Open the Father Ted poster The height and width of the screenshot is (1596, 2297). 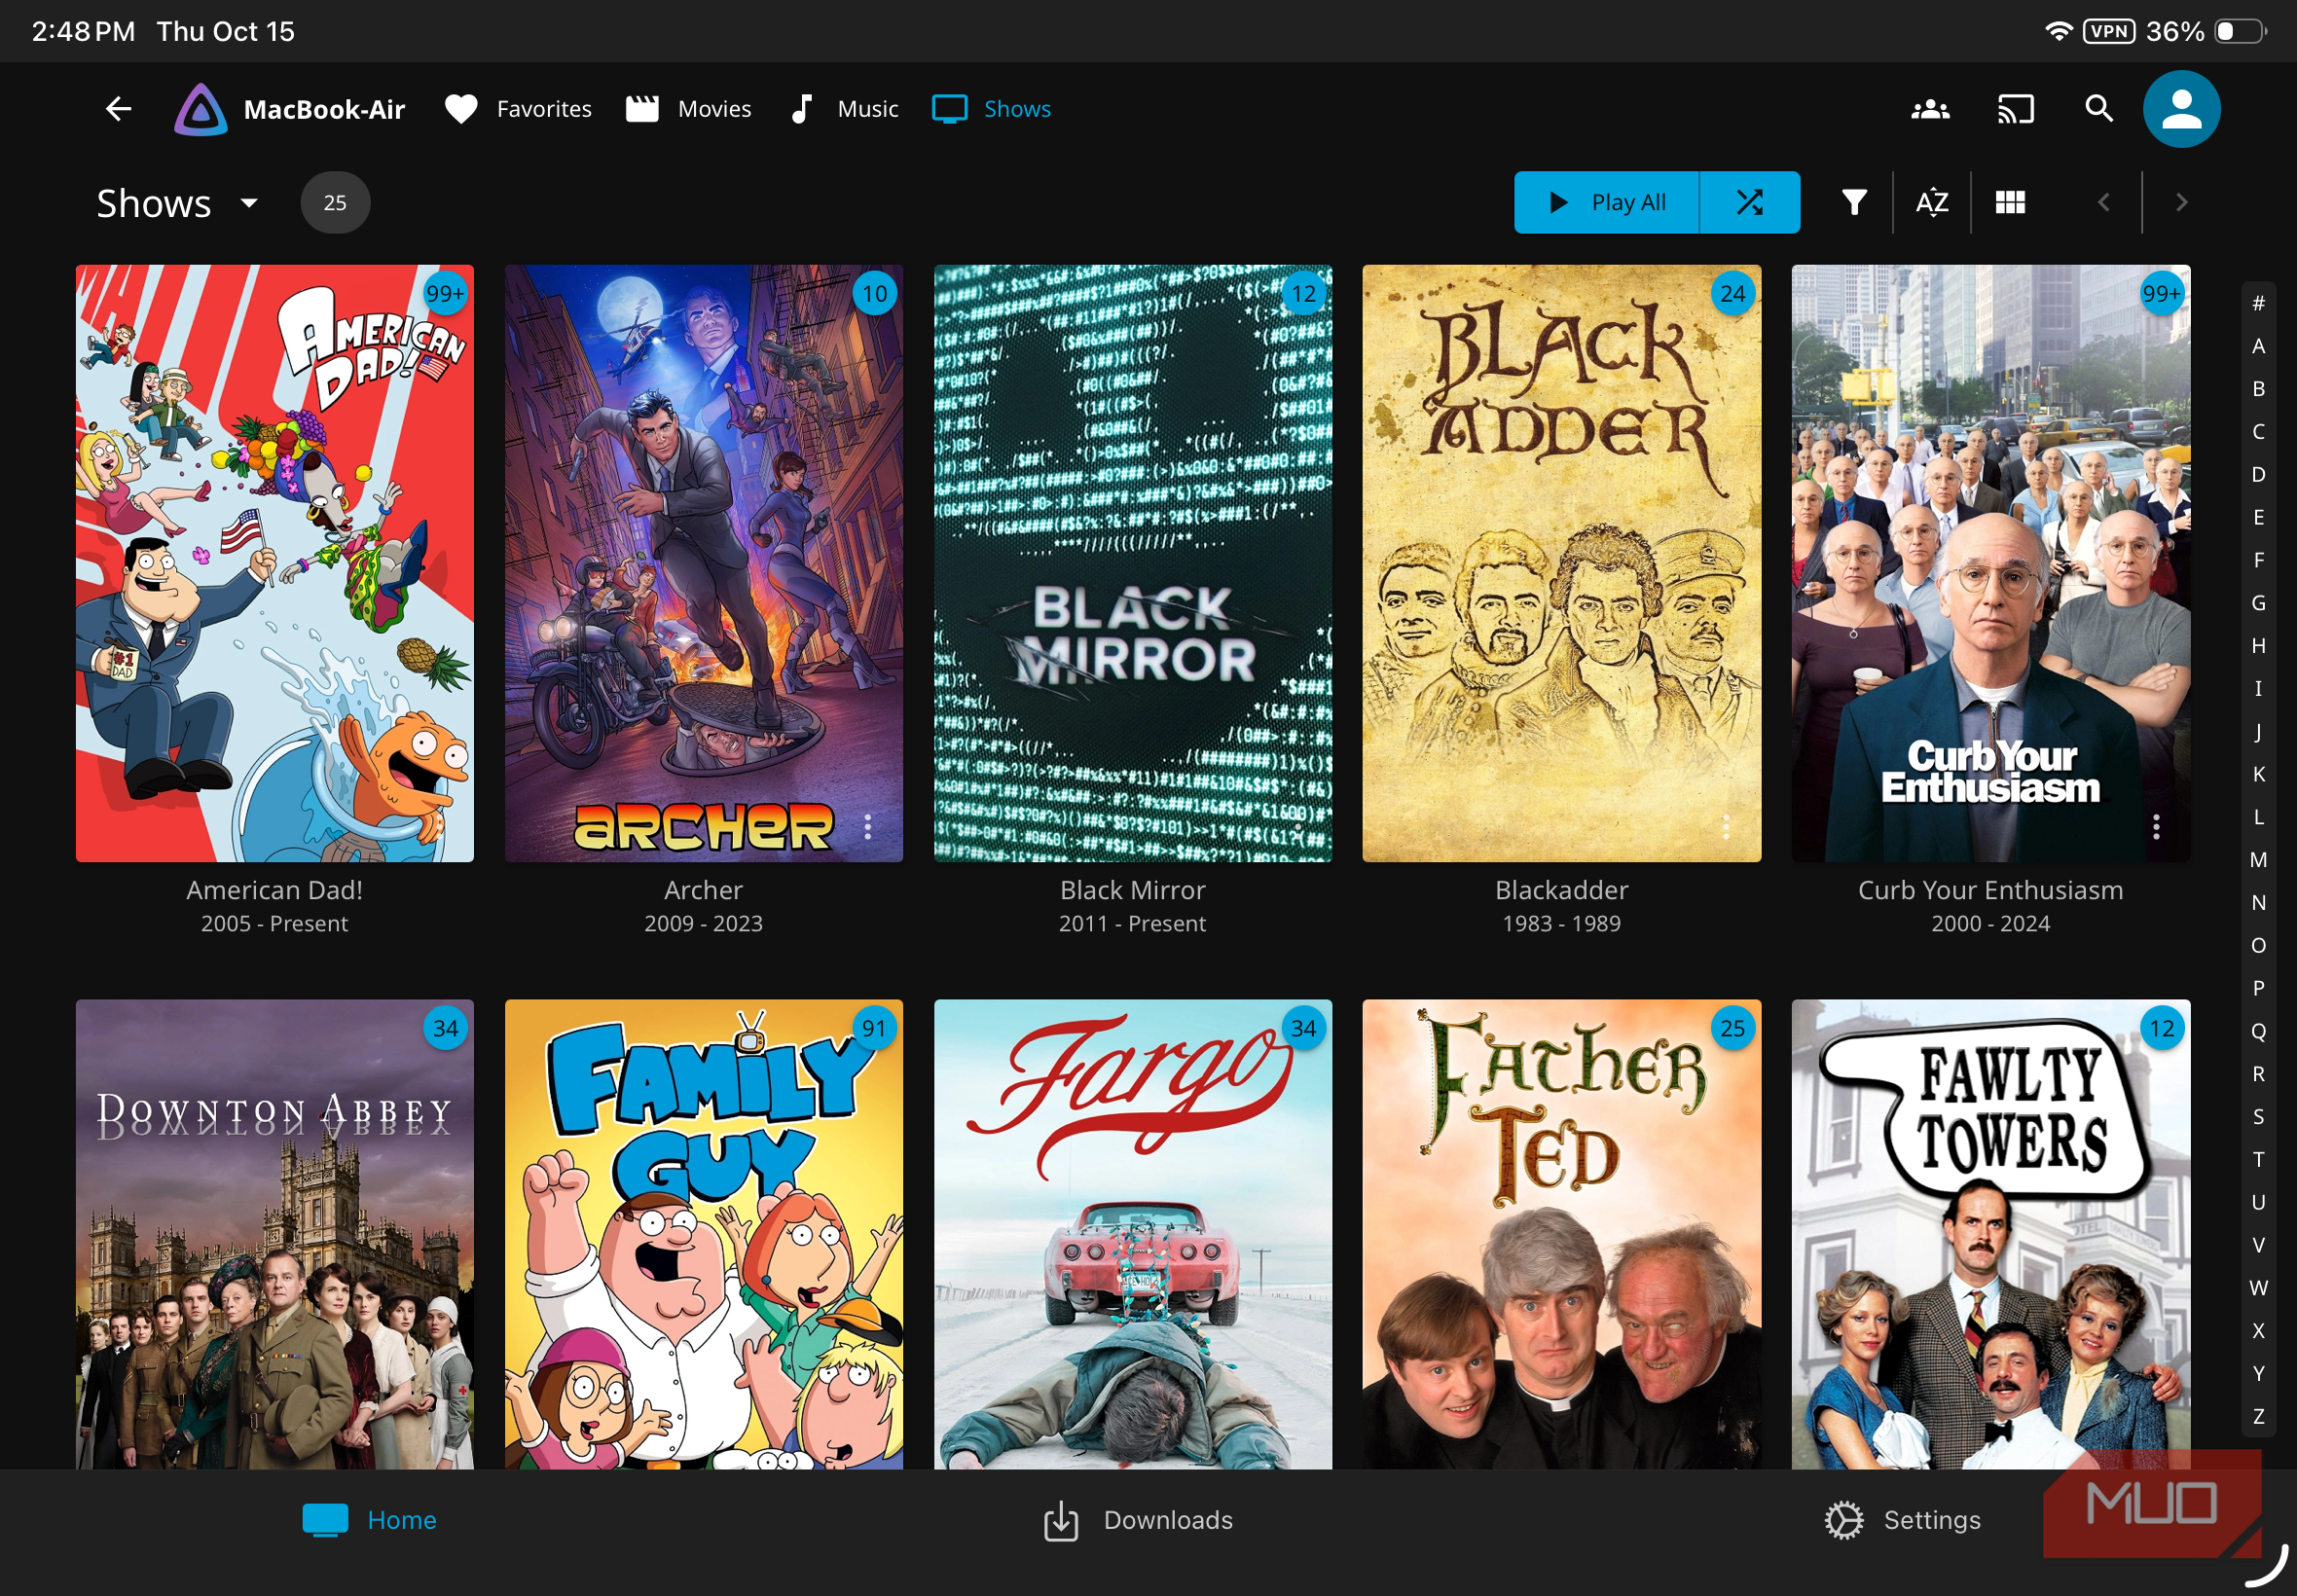tap(1562, 1234)
